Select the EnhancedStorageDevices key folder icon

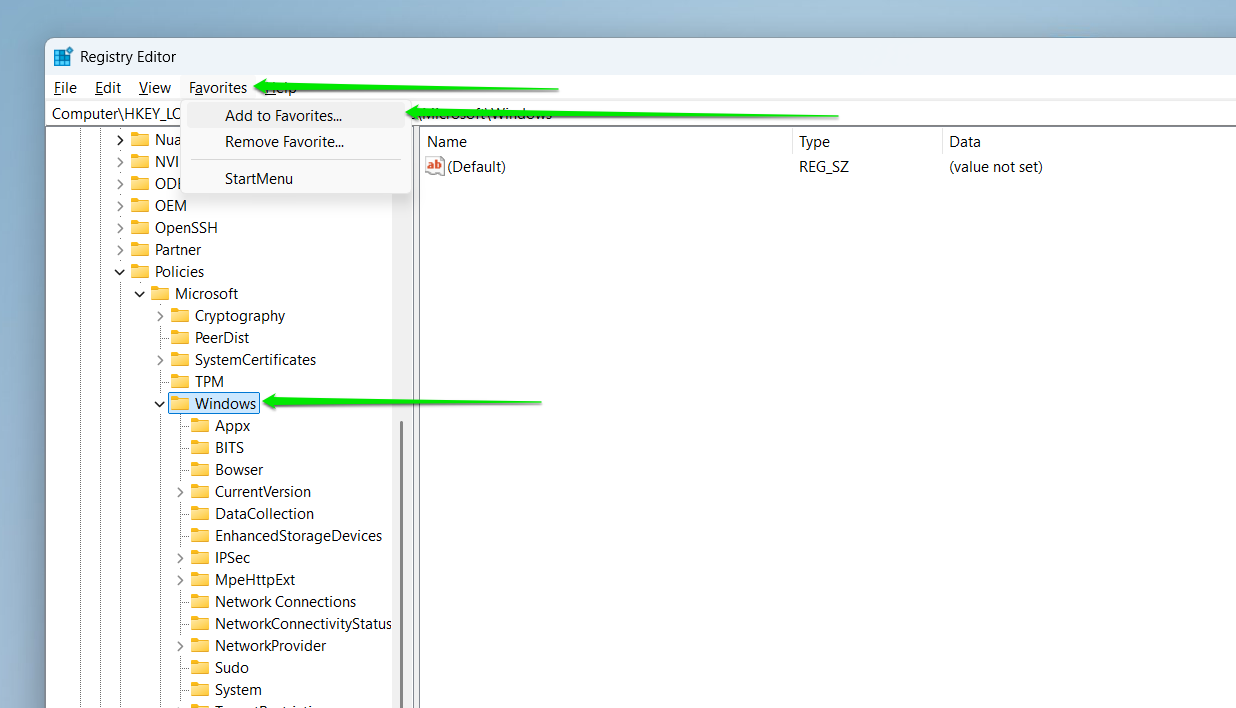200,536
